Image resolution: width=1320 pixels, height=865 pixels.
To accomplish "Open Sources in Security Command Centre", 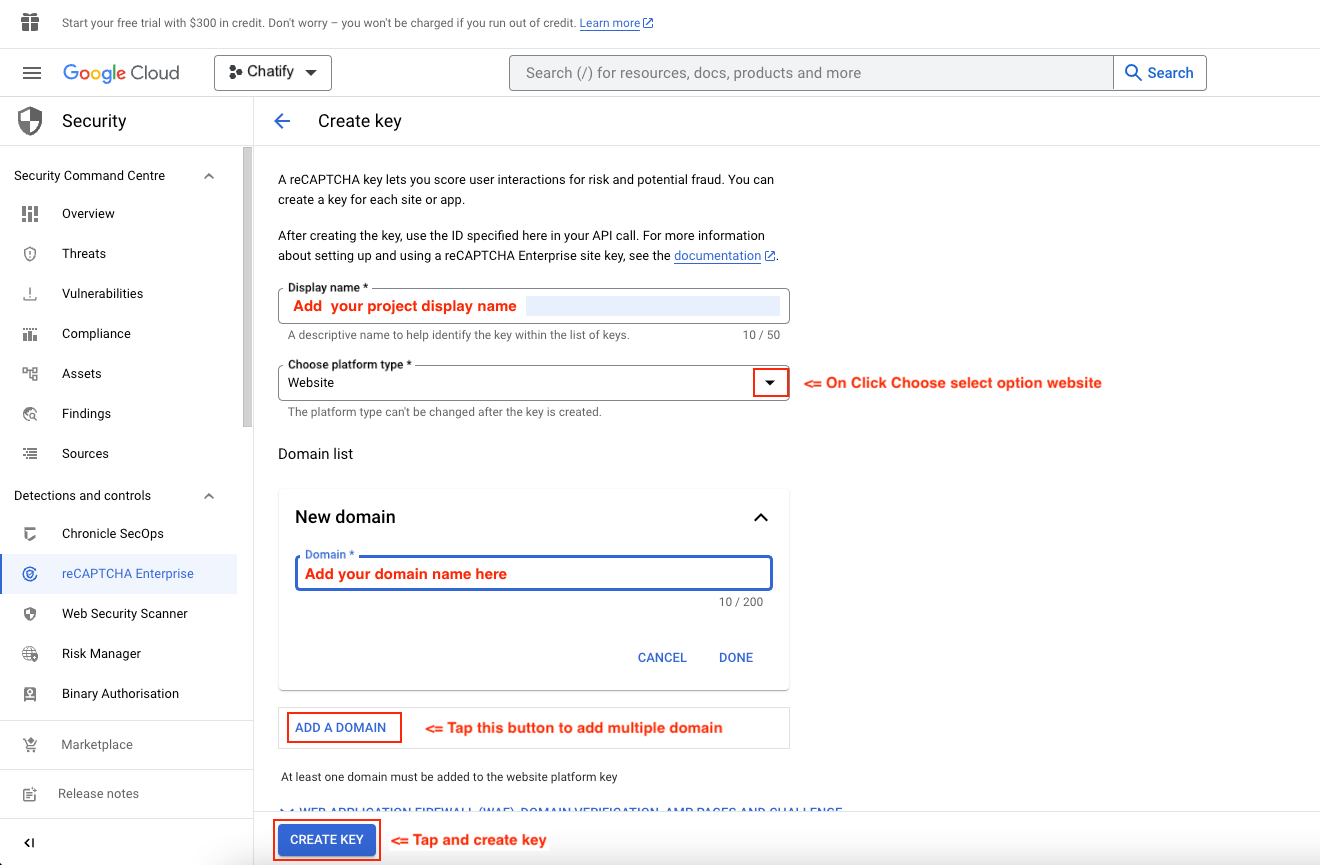I will pos(85,453).
